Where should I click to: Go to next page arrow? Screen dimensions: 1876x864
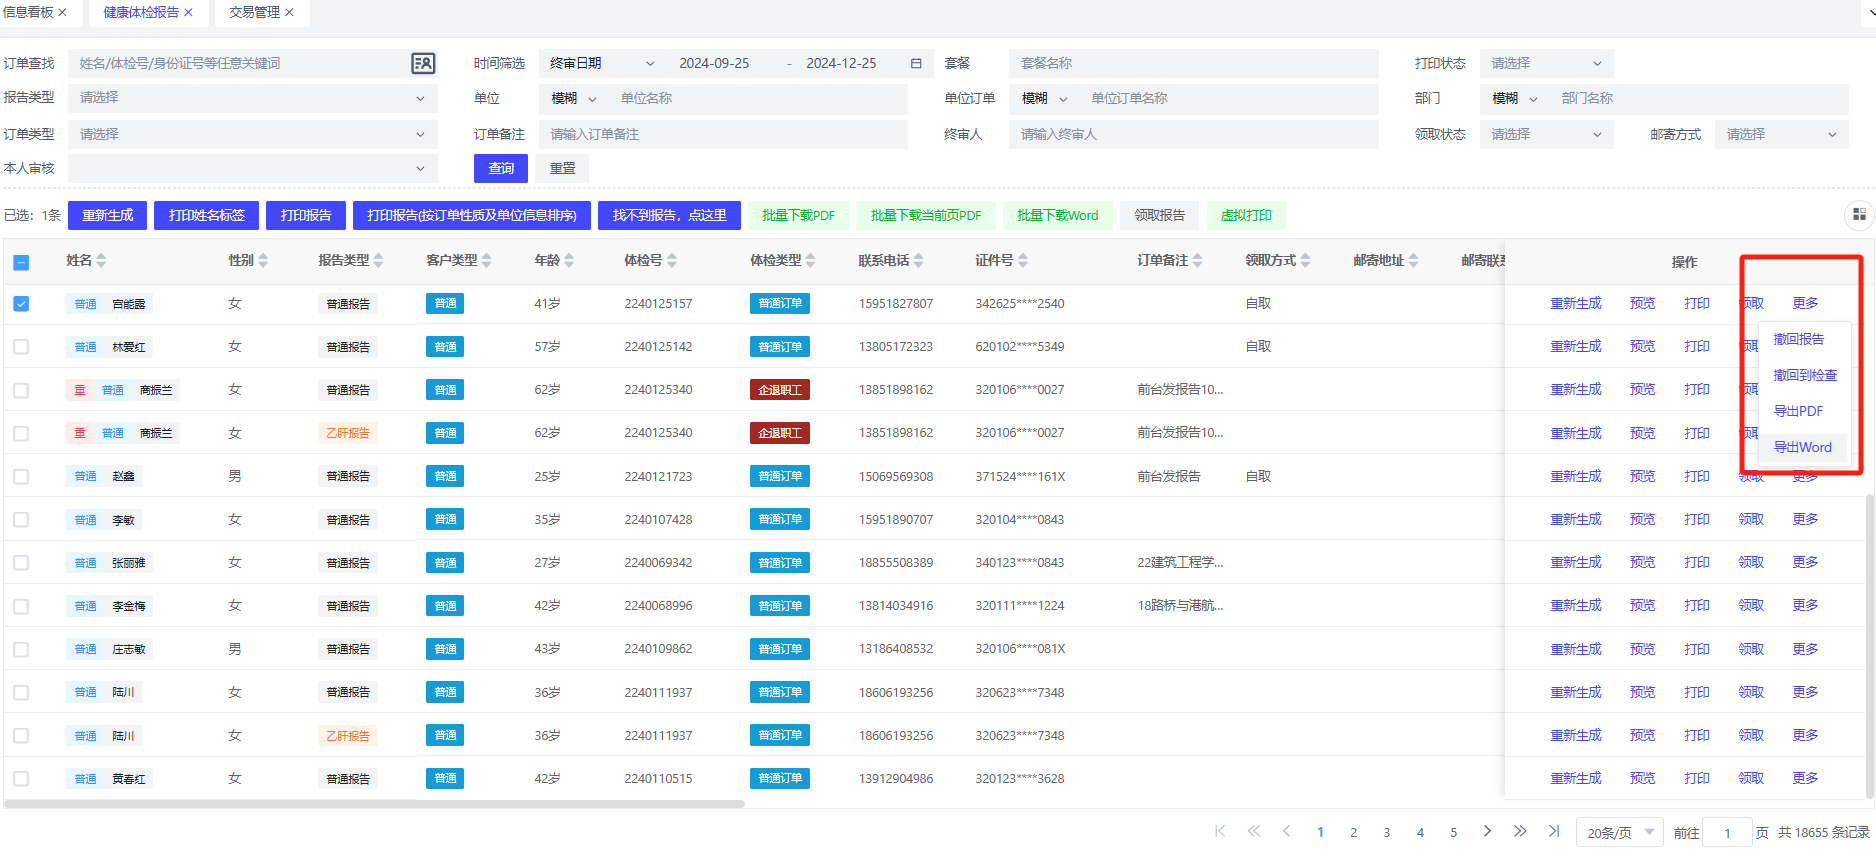coord(1487,831)
